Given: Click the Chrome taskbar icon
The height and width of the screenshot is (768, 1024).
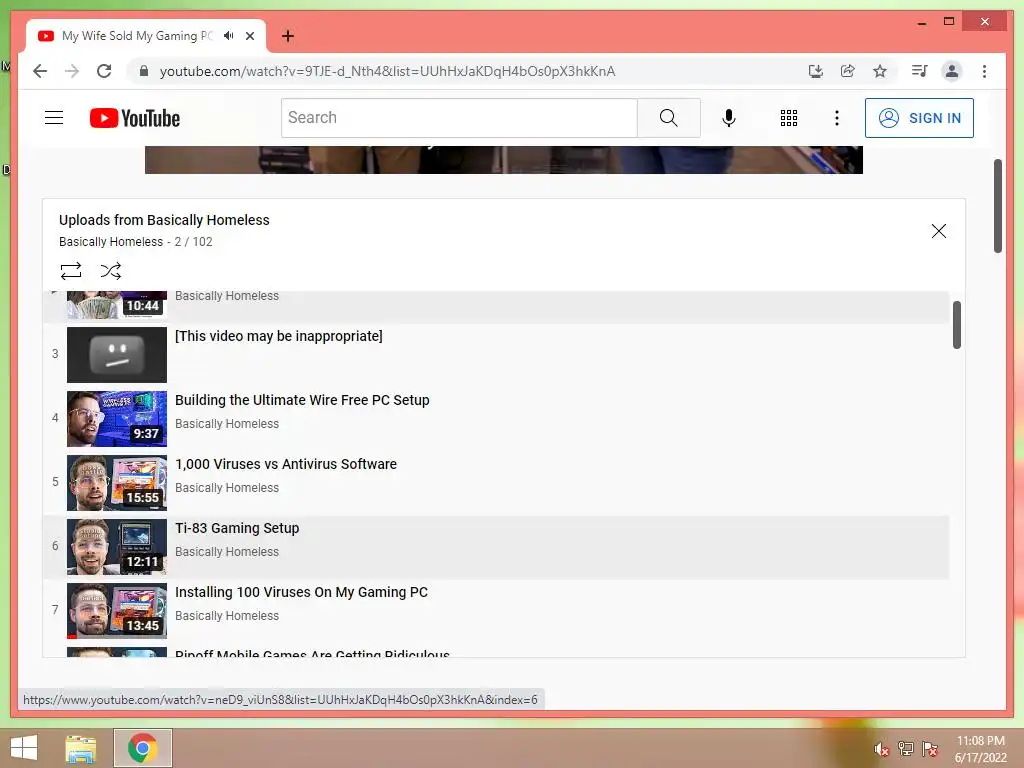Looking at the screenshot, I should pyautogui.click(x=142, y=748).
